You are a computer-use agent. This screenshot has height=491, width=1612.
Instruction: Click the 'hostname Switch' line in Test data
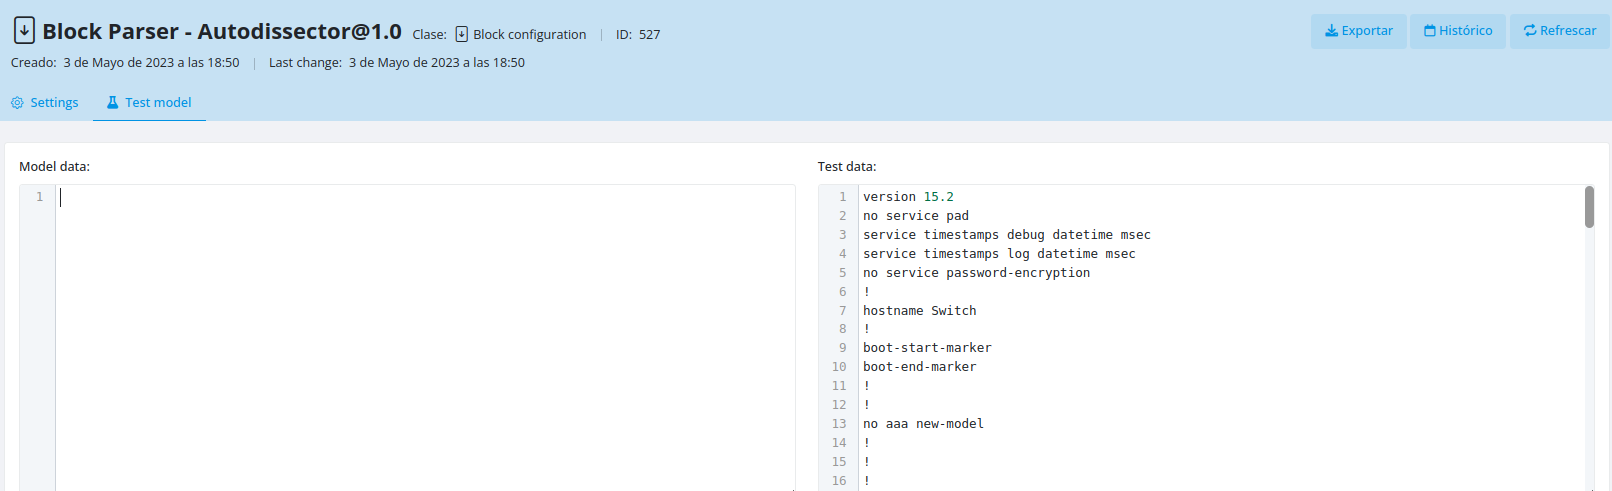(919, 311)
